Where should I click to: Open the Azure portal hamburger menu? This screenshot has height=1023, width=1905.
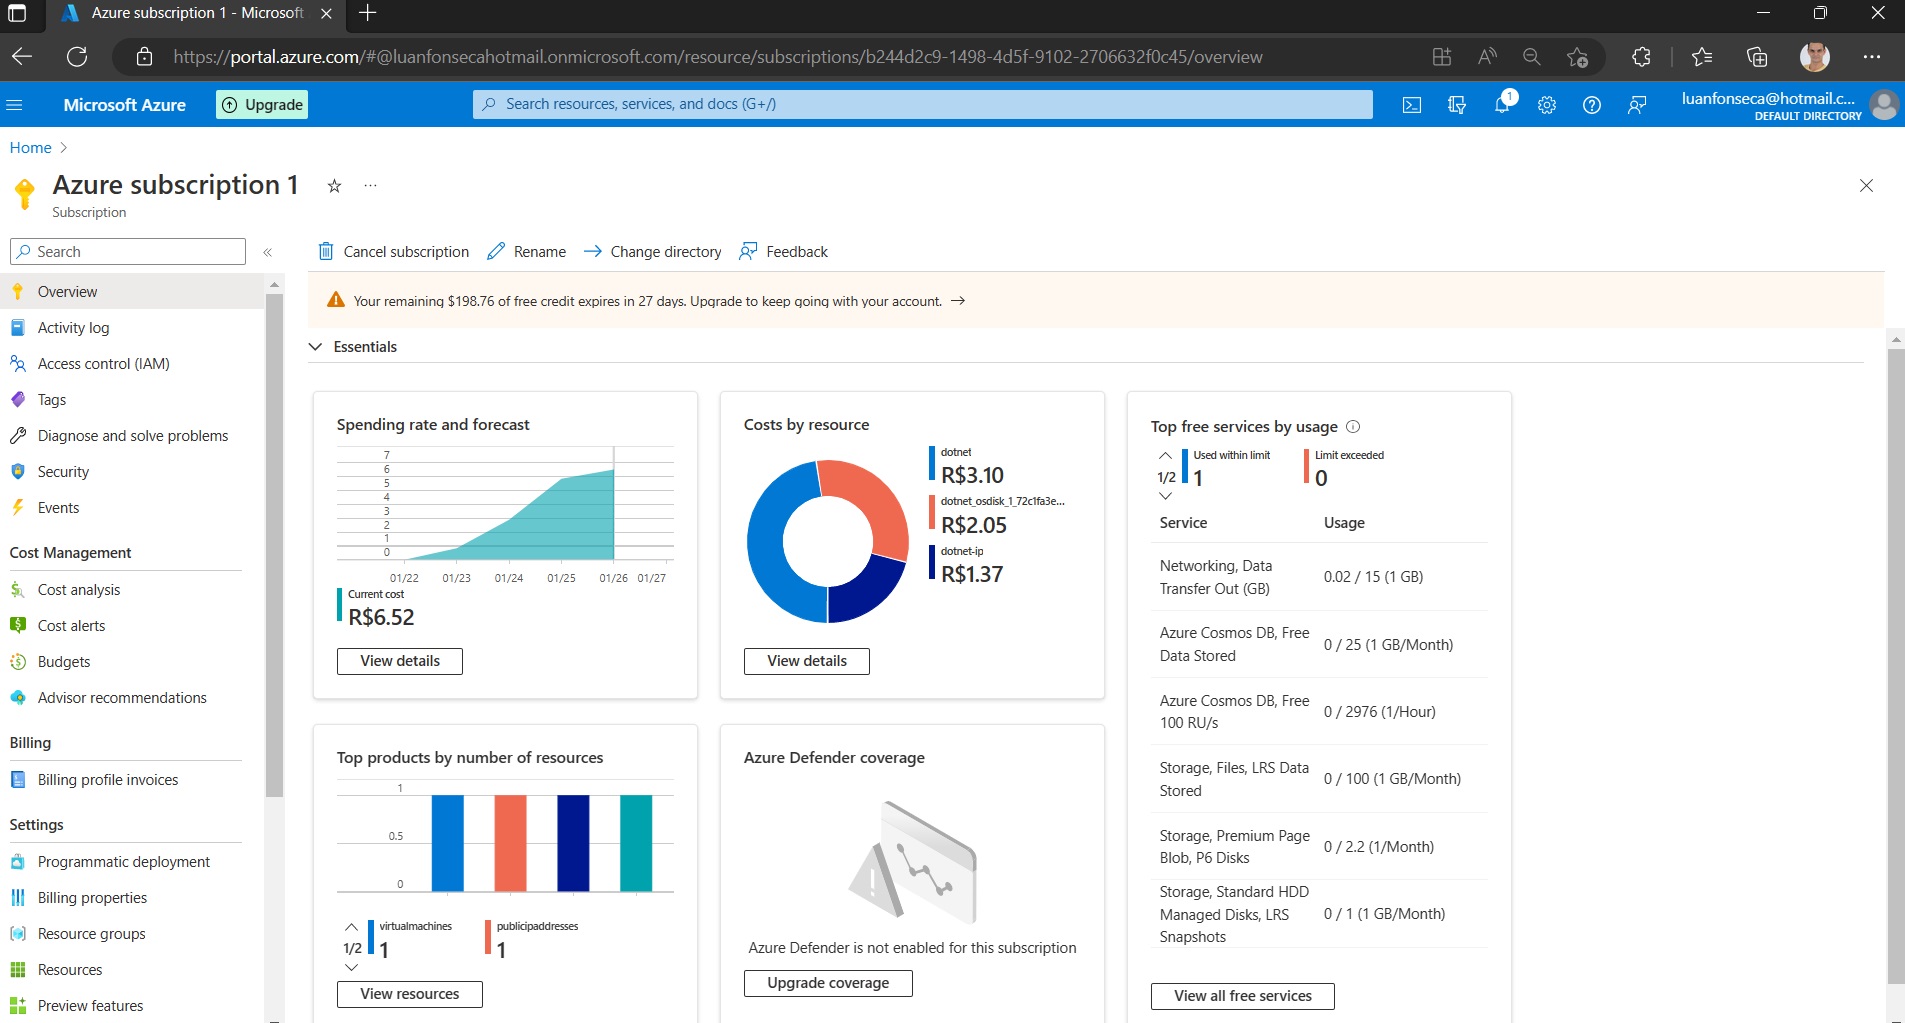(14, 105)
